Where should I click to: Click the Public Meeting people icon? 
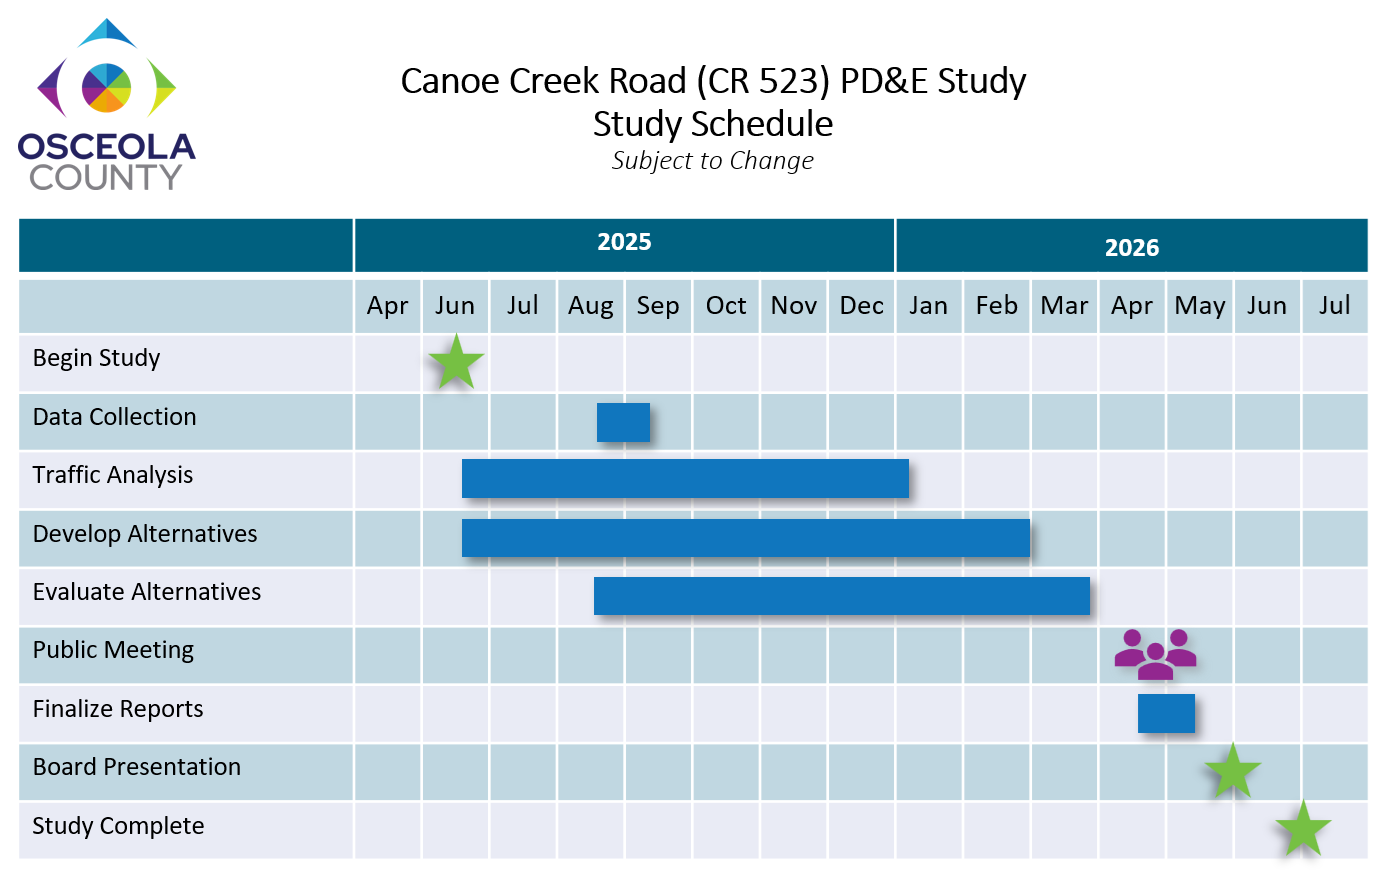tap(1155, 655)
